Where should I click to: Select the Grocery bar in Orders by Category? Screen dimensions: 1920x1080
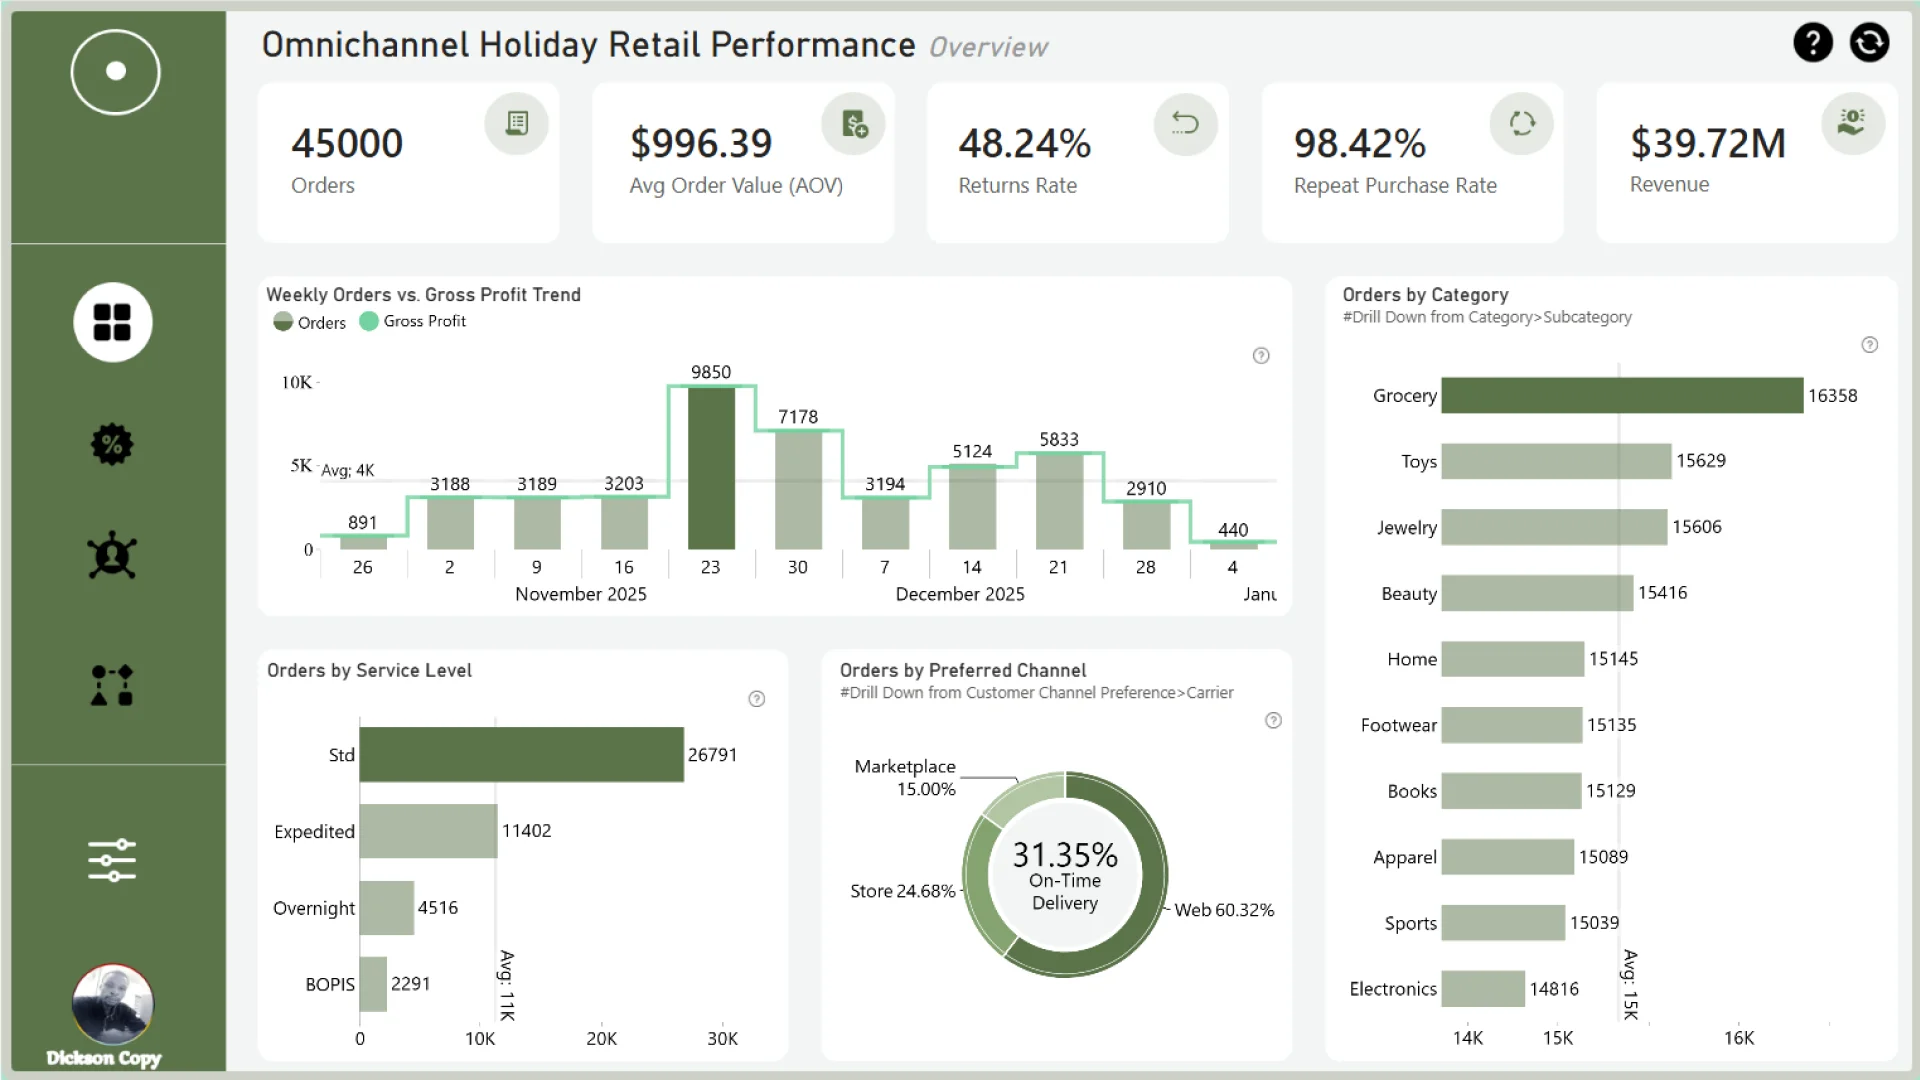point(1621,396)
